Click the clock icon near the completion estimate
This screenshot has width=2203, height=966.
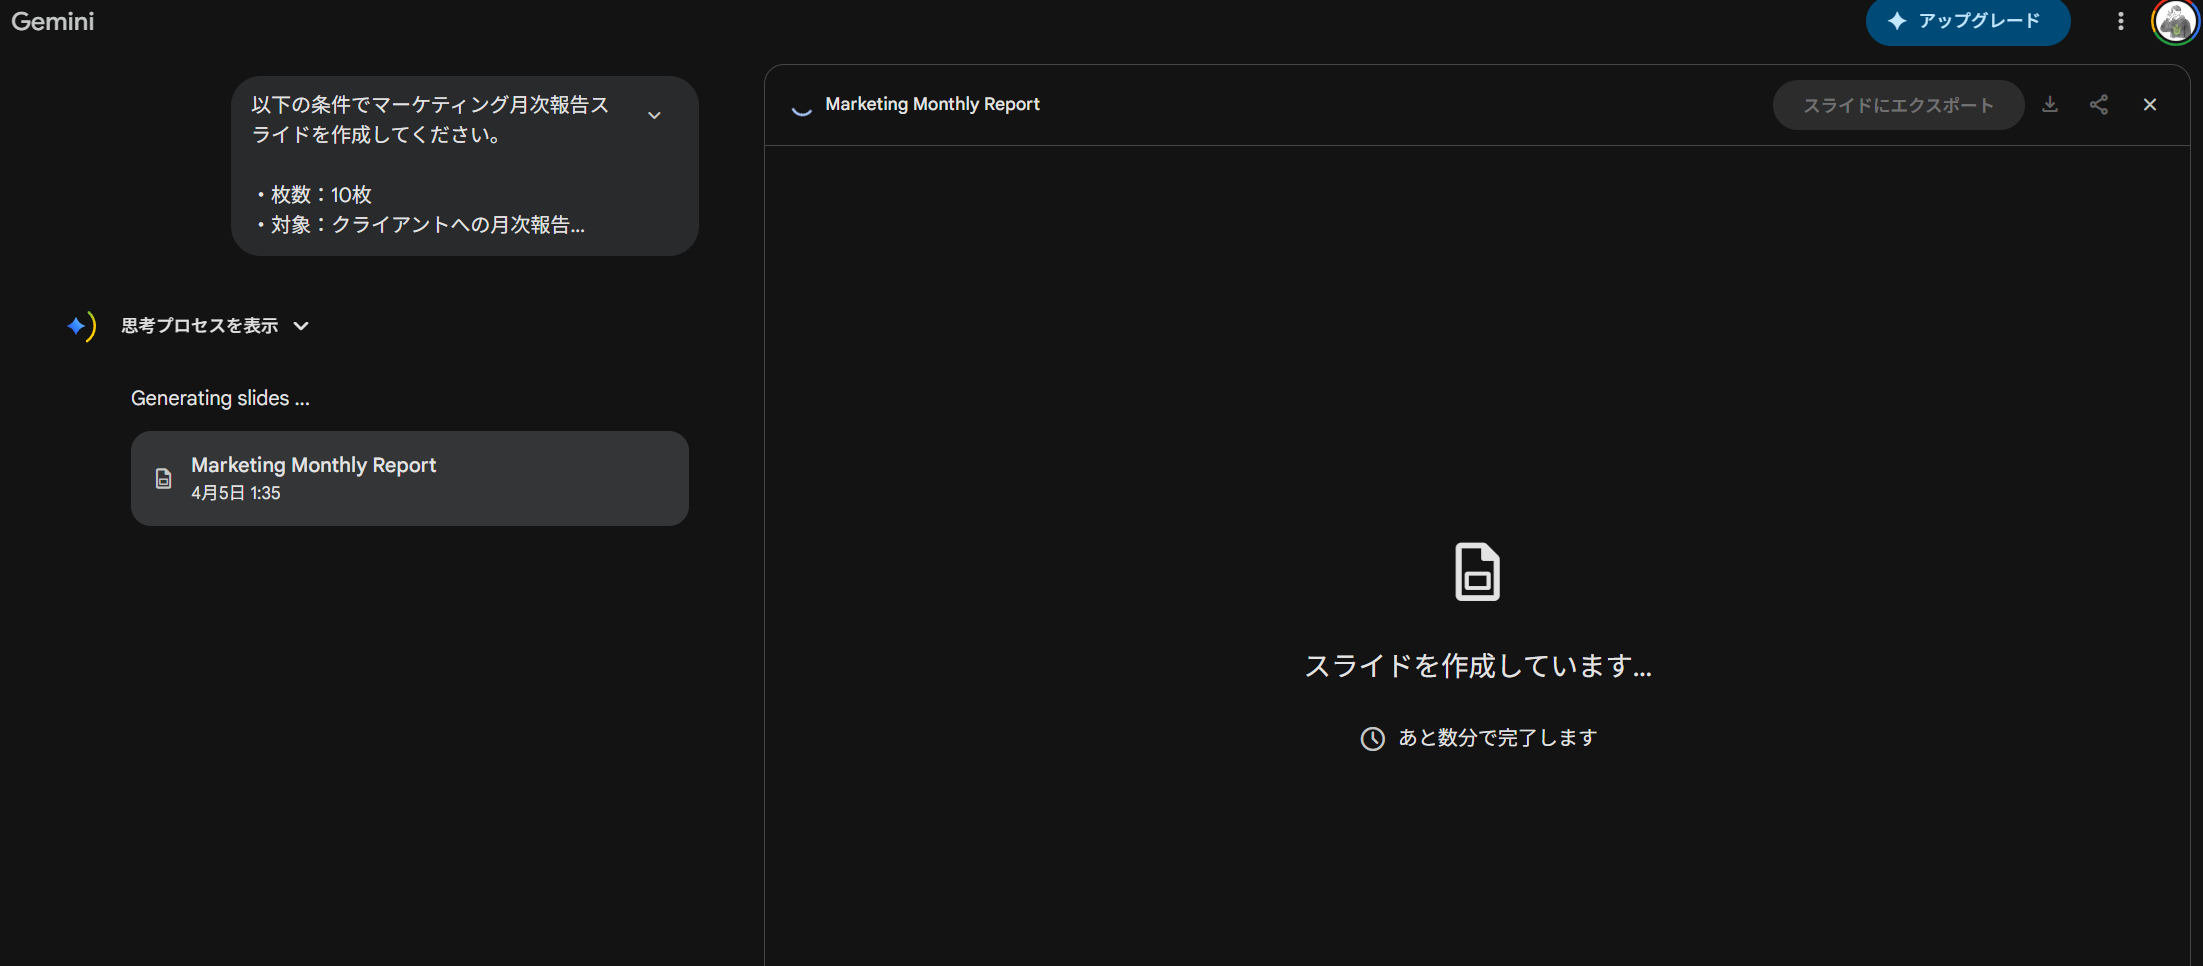1372,738
